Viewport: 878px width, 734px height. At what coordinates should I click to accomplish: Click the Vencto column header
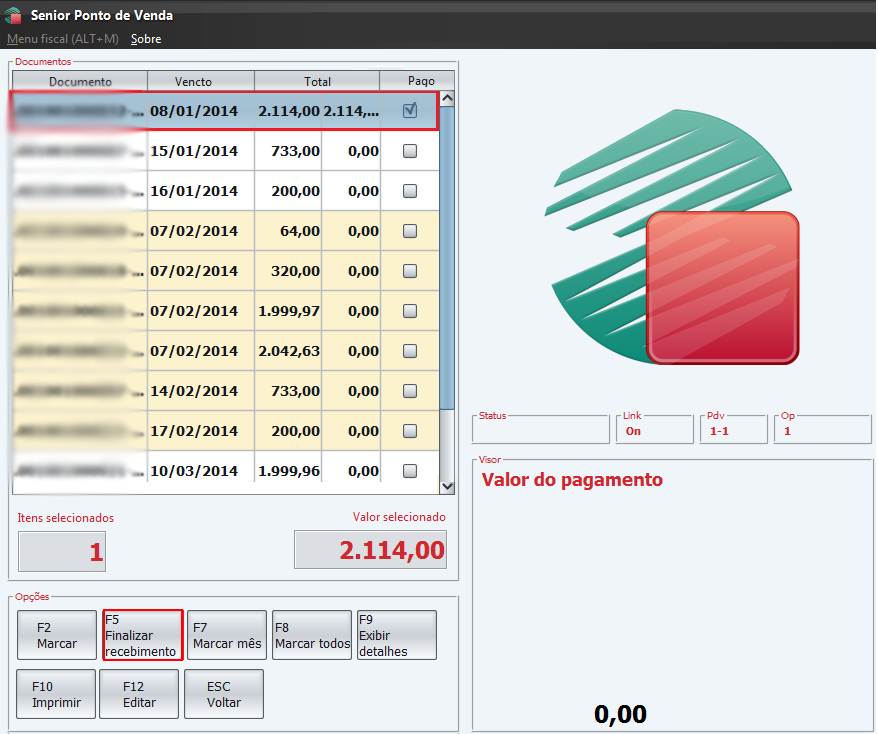[x=201, y=81]
